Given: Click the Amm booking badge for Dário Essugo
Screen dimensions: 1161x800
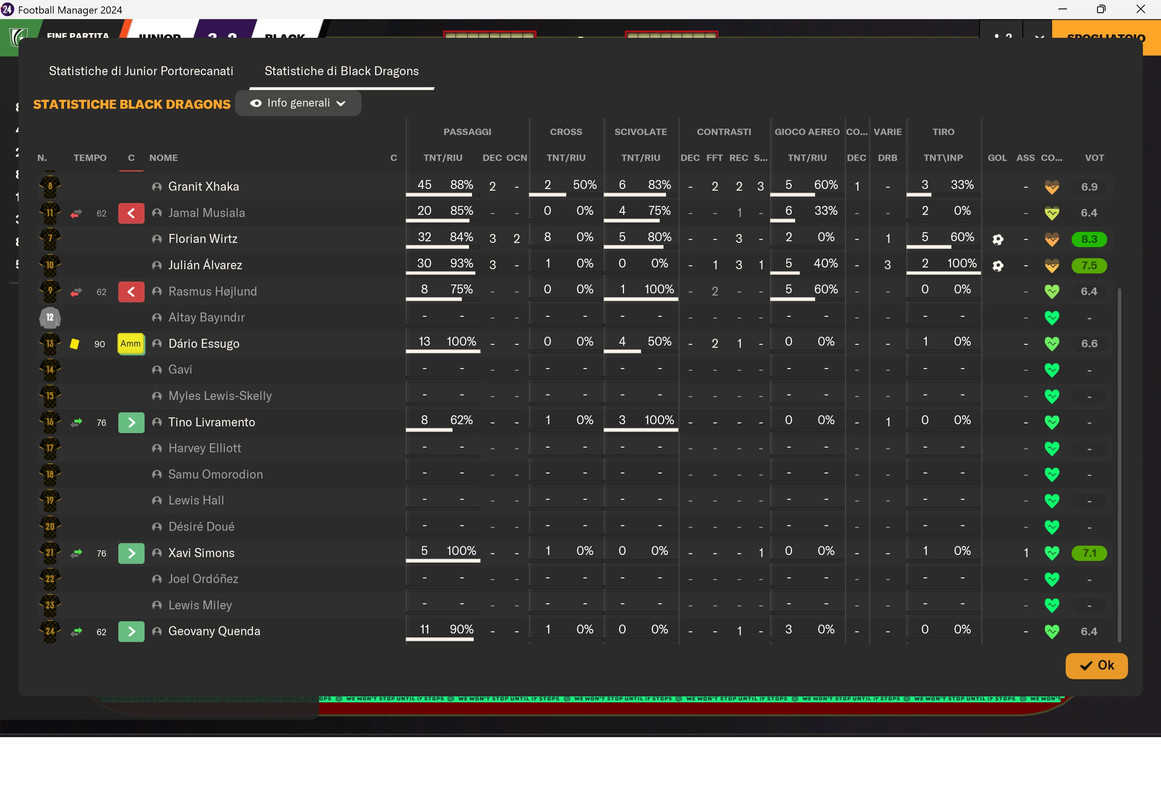Looking at the screenshot, I should pyautogui.click(x=131, y=344).
